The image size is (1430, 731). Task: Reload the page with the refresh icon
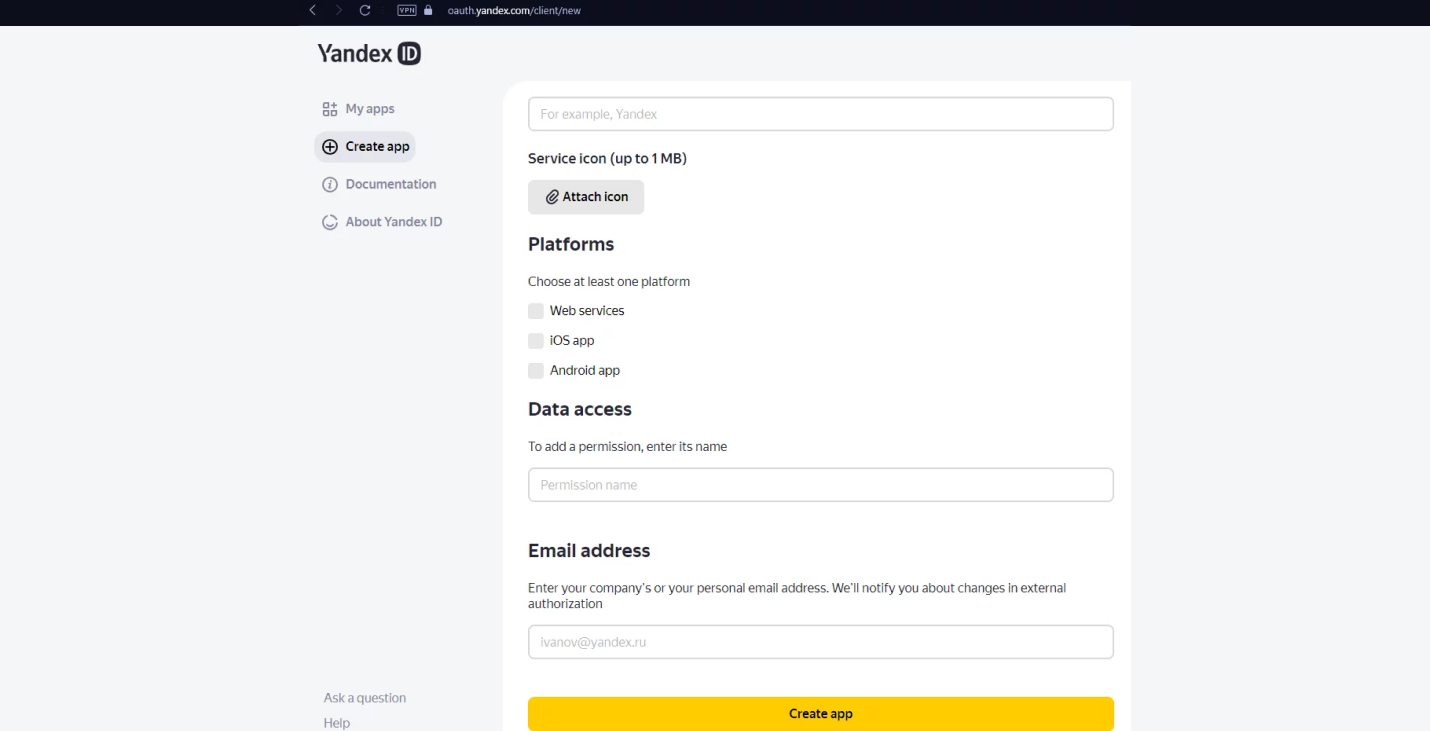pos(365,10)
